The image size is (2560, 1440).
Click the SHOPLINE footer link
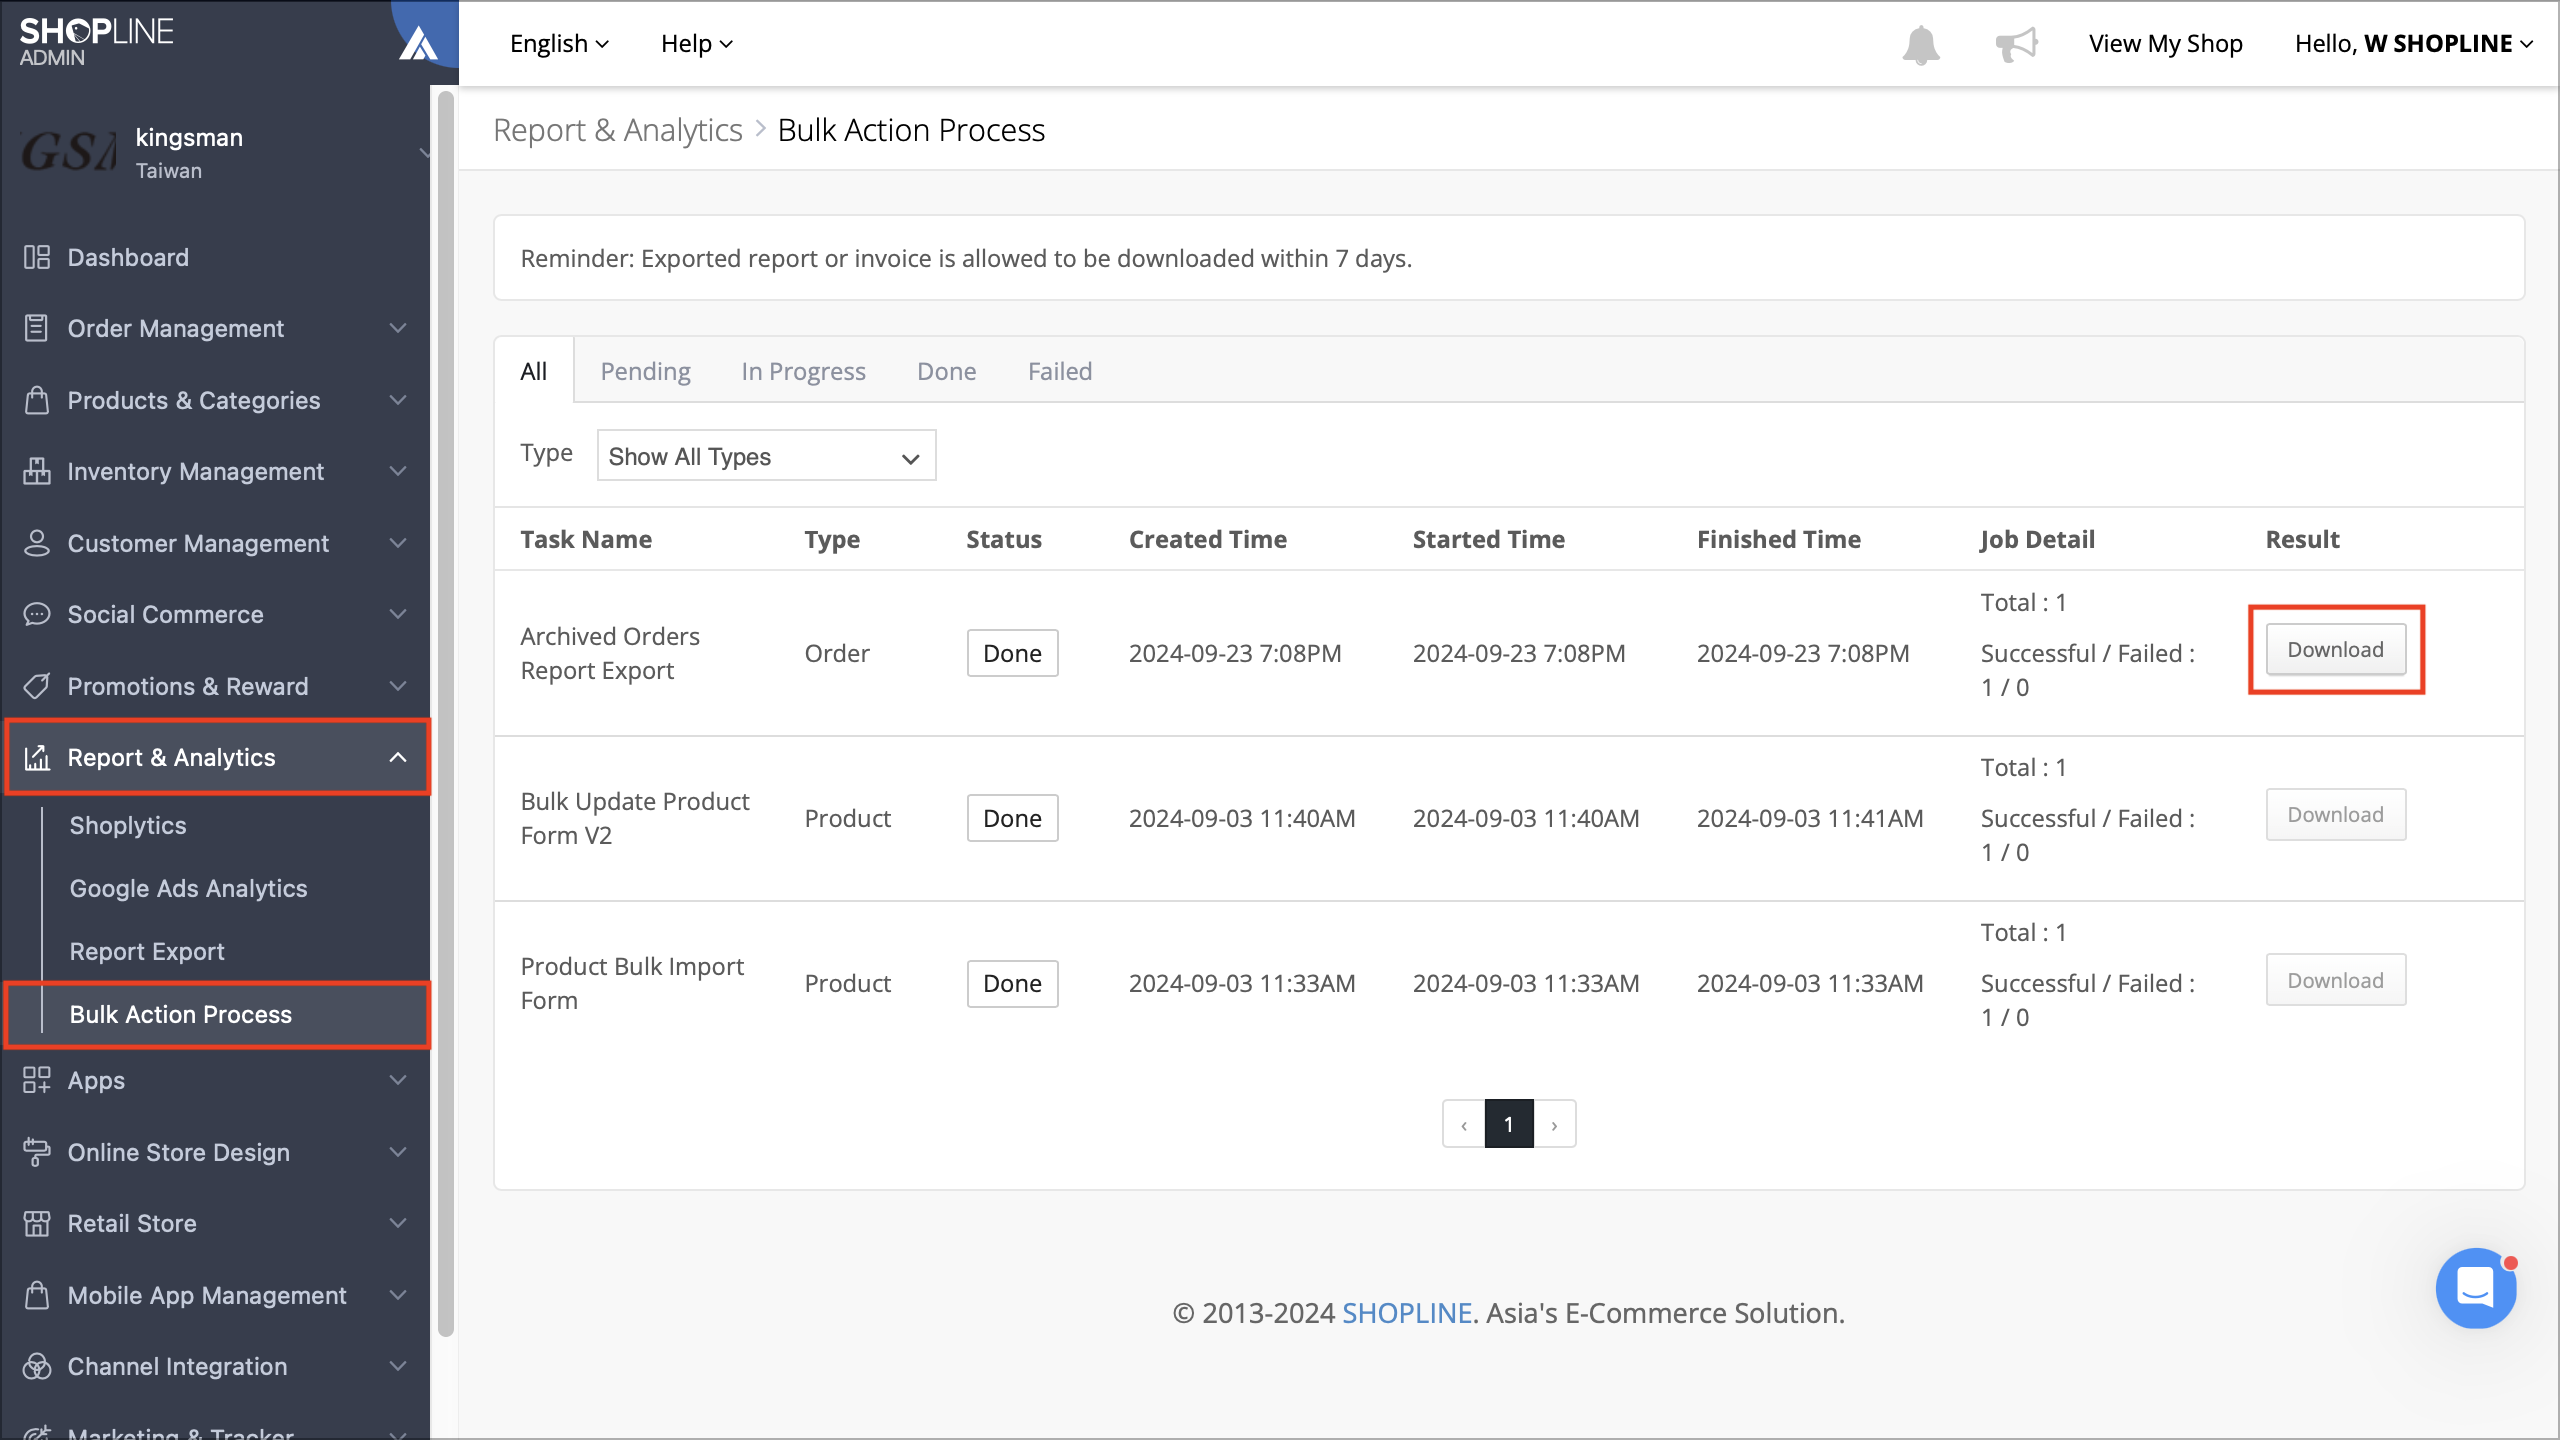(1406, 1313)
